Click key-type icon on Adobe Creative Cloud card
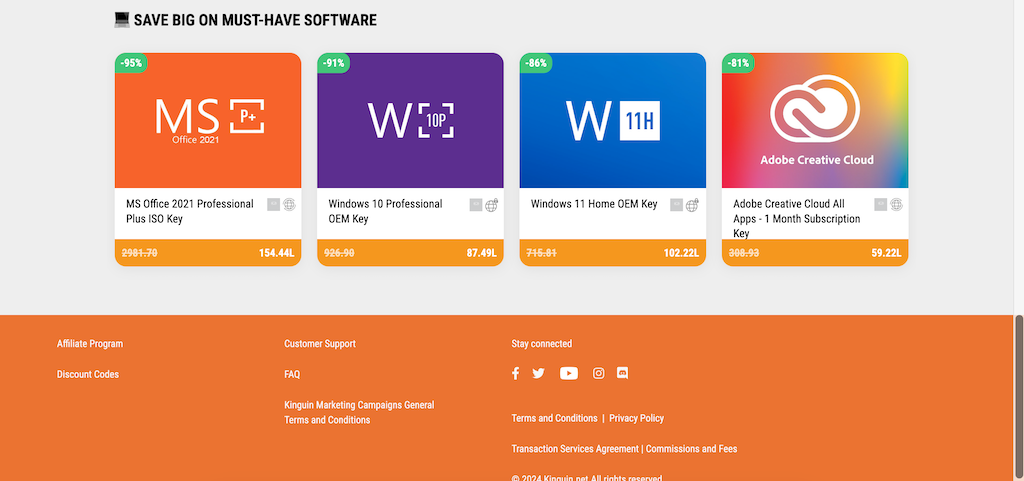1024x481 pixels. tap(880, 205)
